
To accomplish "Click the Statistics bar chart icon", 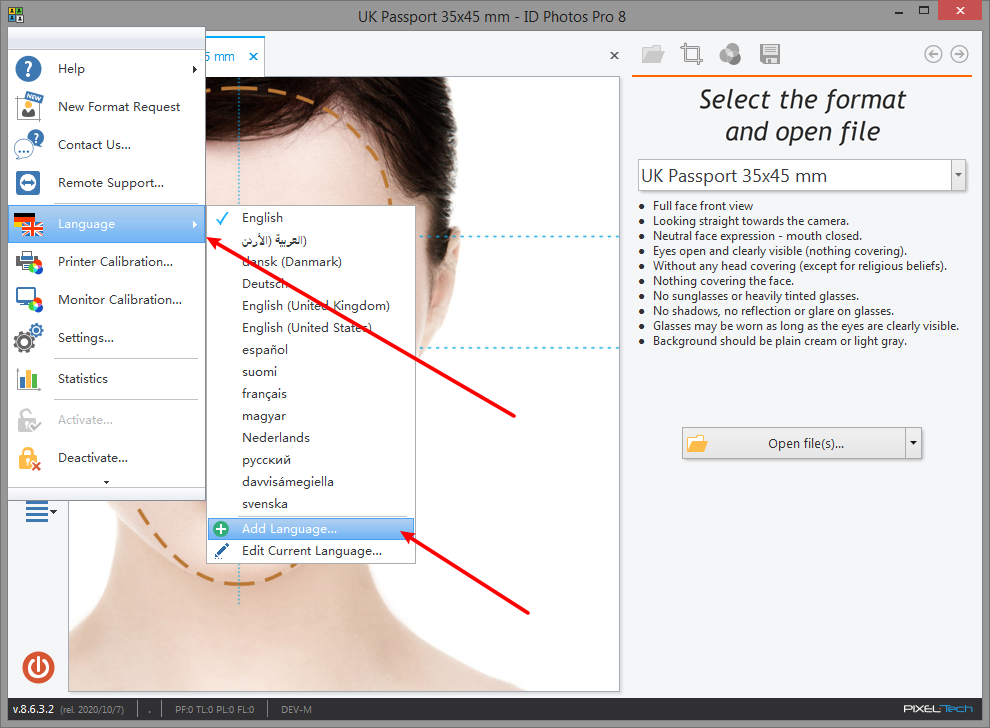I will [28, 379].
